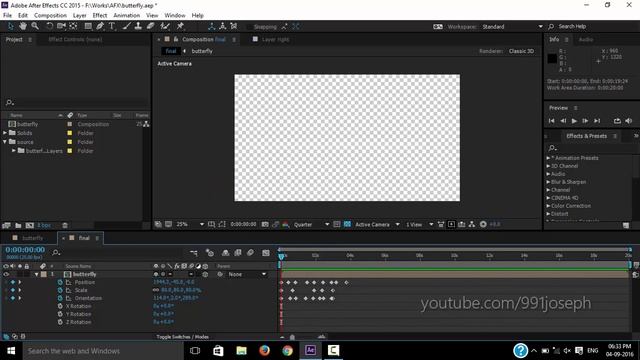Hide the butterfly layer with eye icon
Image resolution: width=640 pixels, height=360 pixels.
coord(6,275)
